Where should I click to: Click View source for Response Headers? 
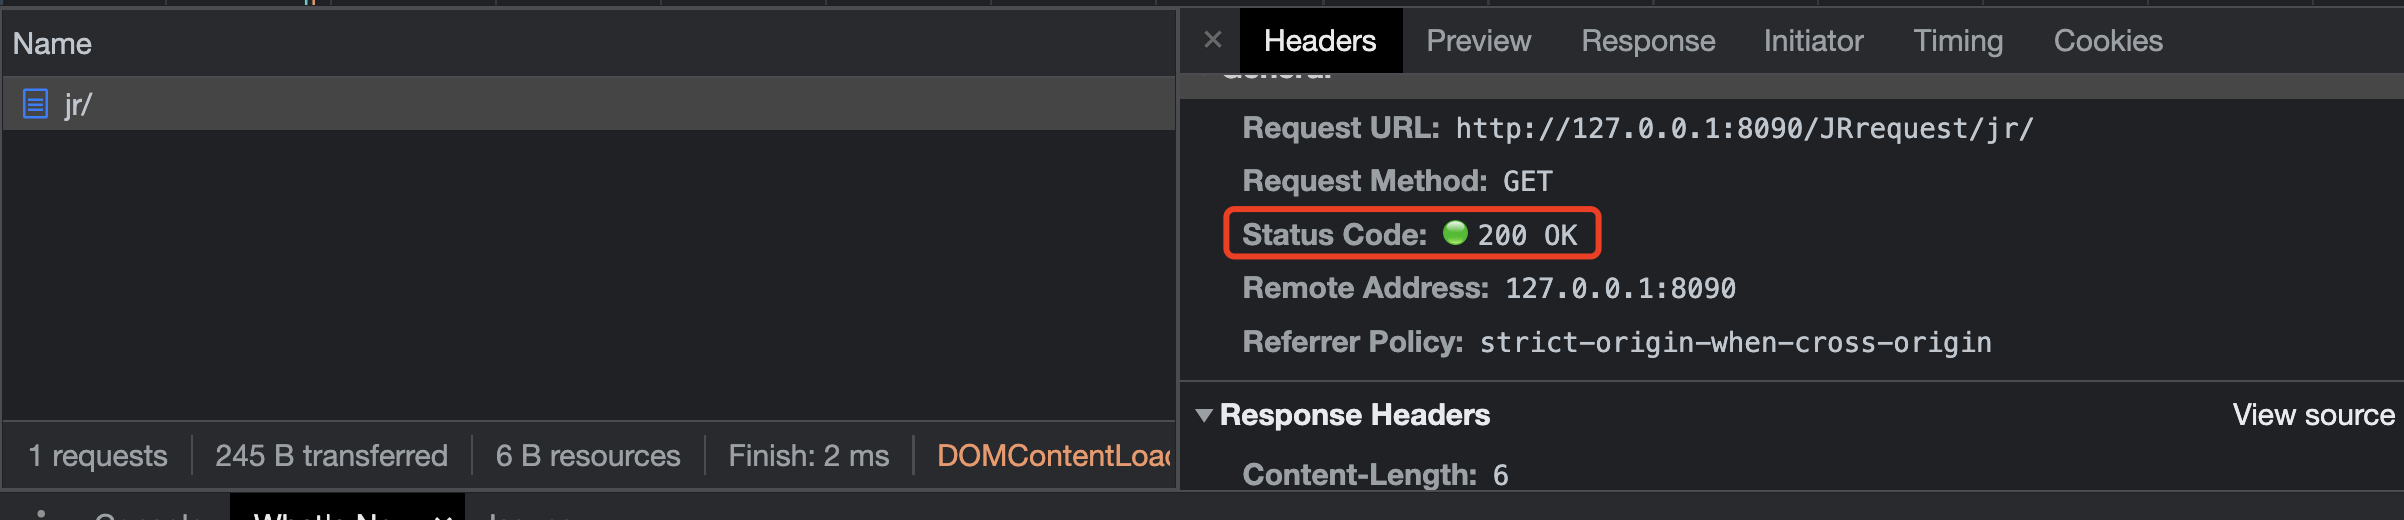click(x=2313, y=415)
